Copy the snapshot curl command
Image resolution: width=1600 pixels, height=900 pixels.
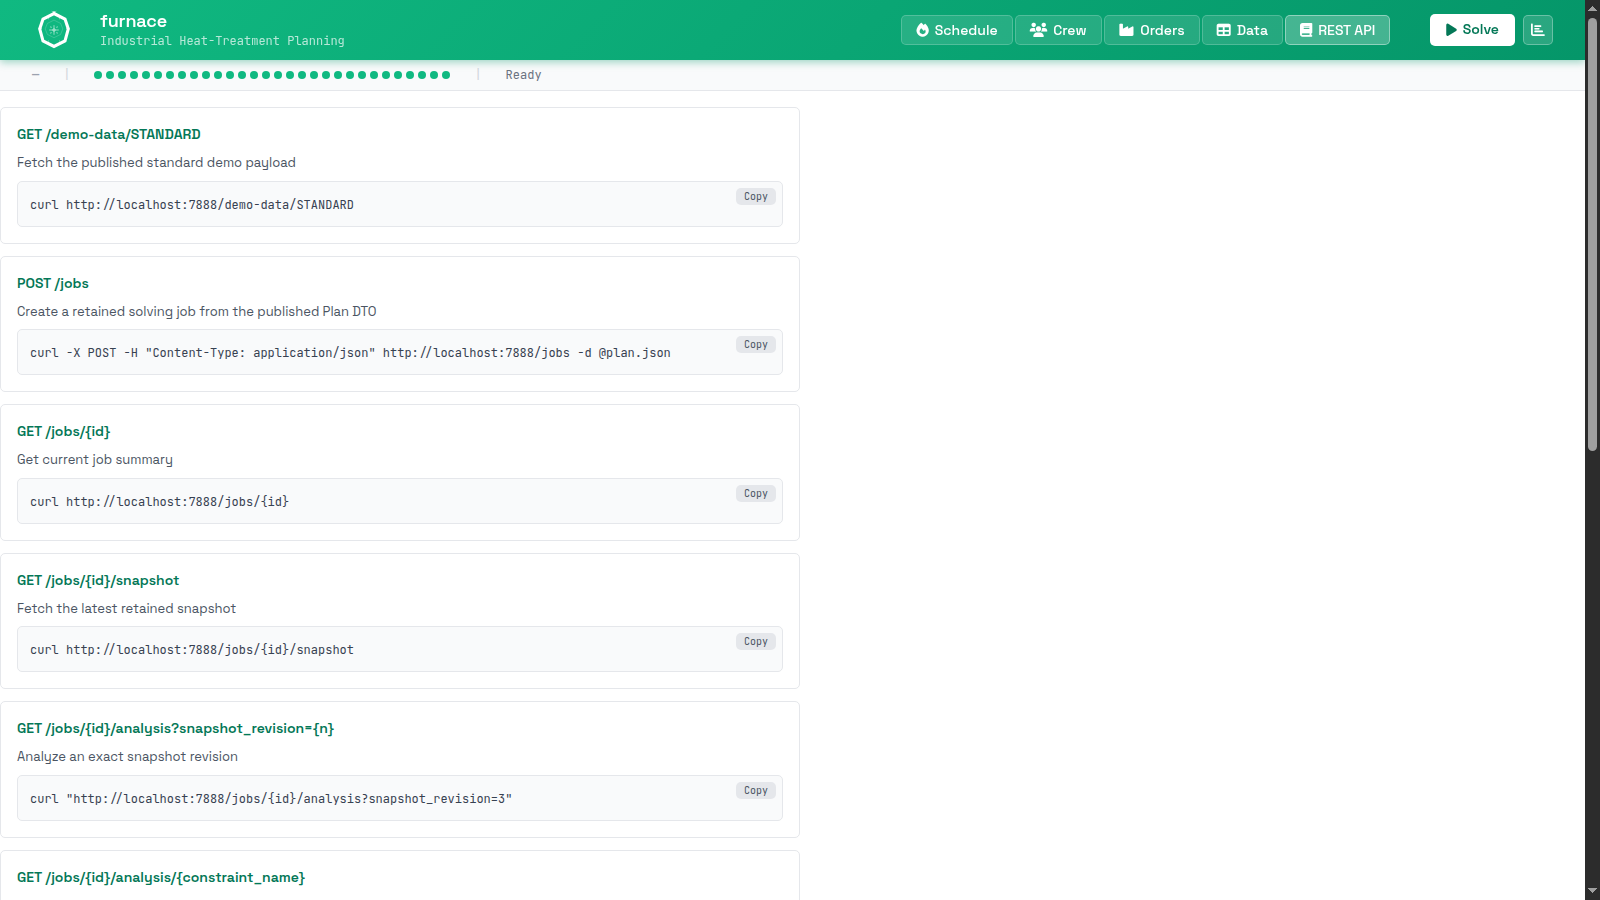click(x=756, y=642)
